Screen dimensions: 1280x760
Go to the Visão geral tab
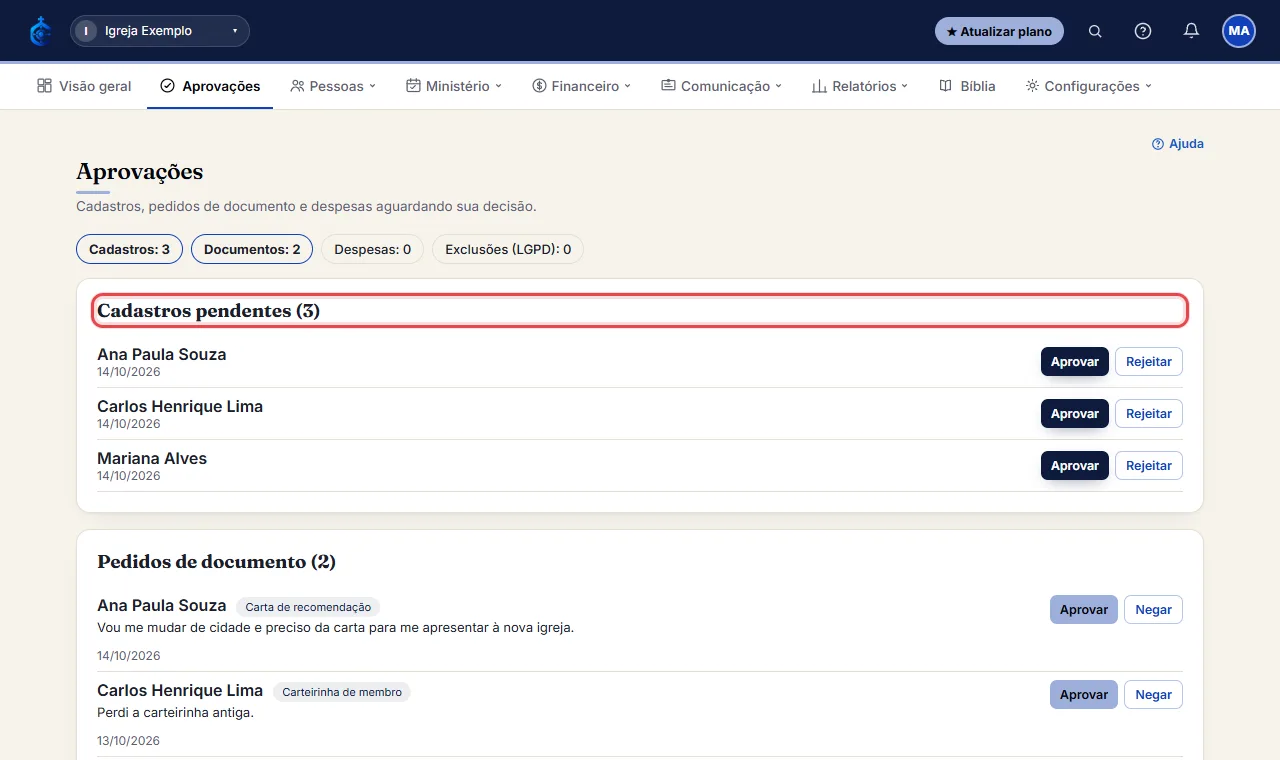click(x=84, y=86)
